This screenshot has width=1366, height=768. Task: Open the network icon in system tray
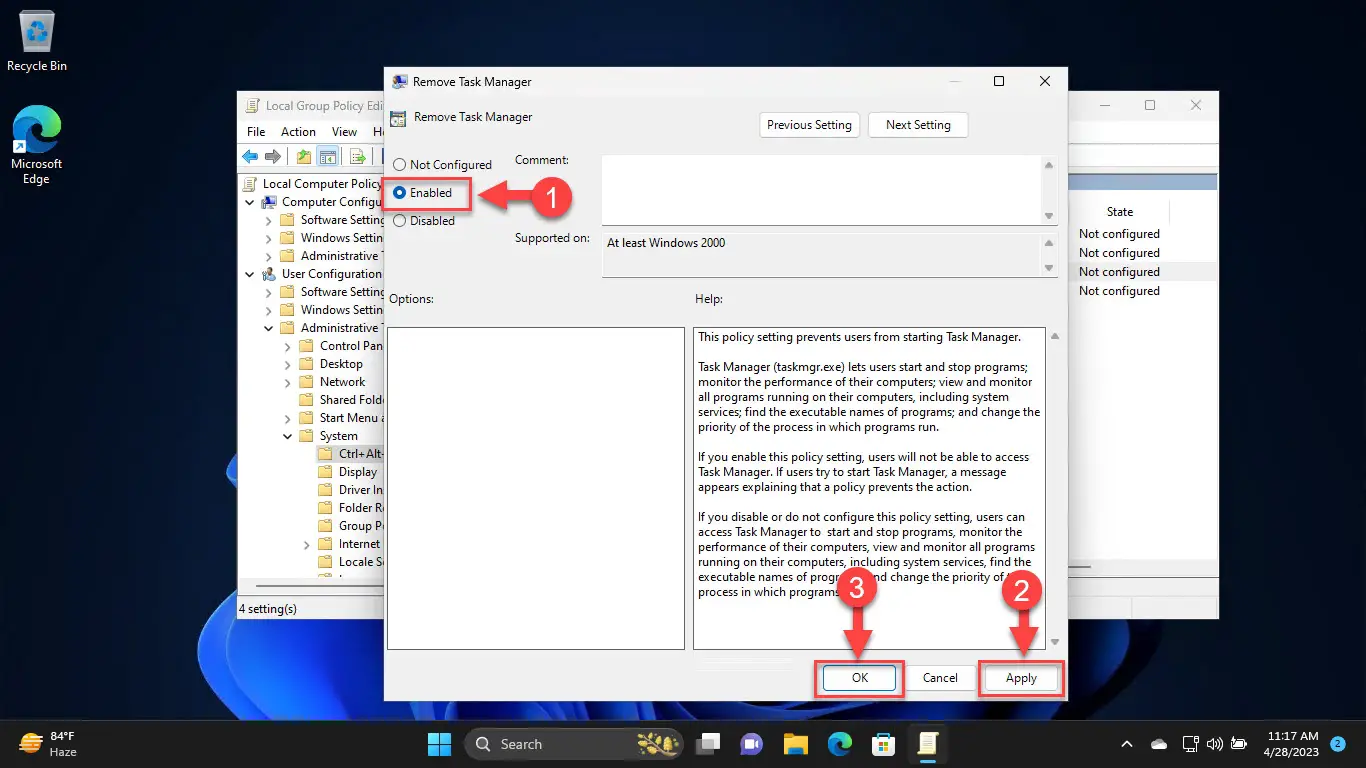point(1190,744)
